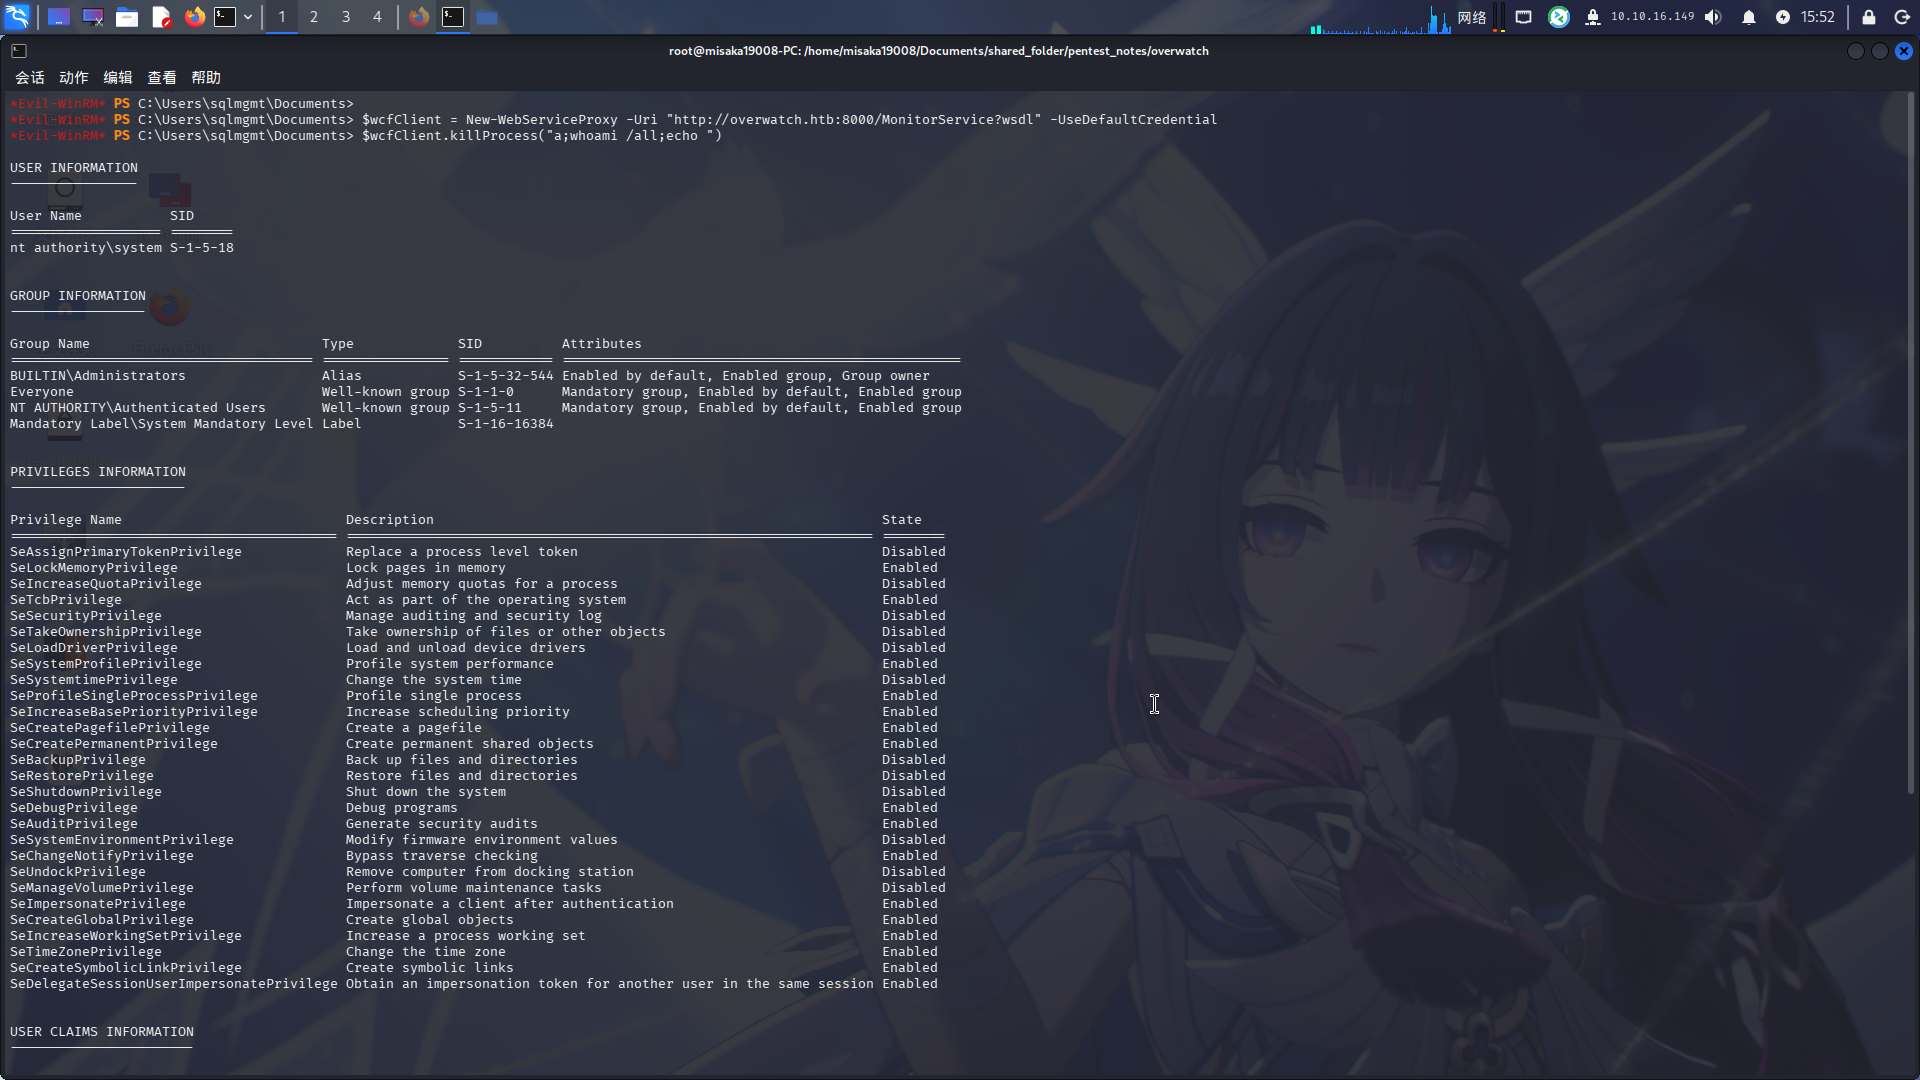This screenshot has height=1080, width=1920.
Task: Switch to workspace 2
Action: click(314, 17)
